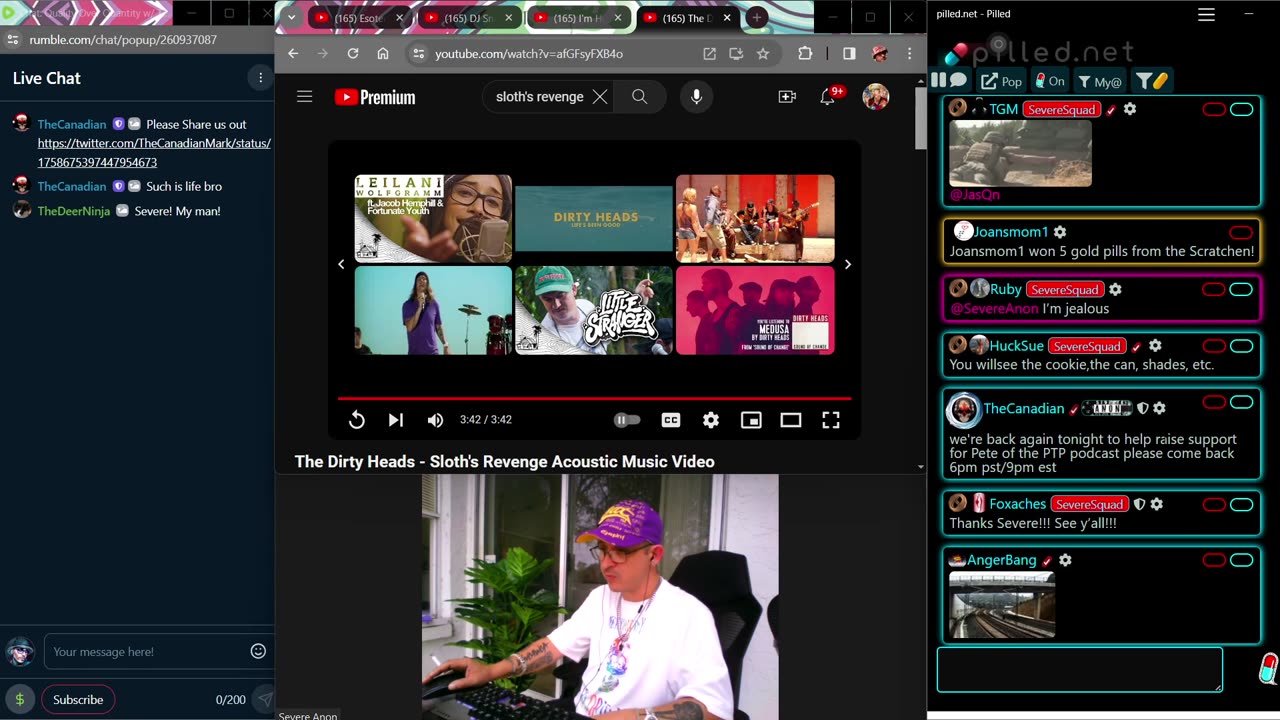Open gear on Joansmom1's message
This screenshot has width=1280, height=720.
[x=1060, y=232]
